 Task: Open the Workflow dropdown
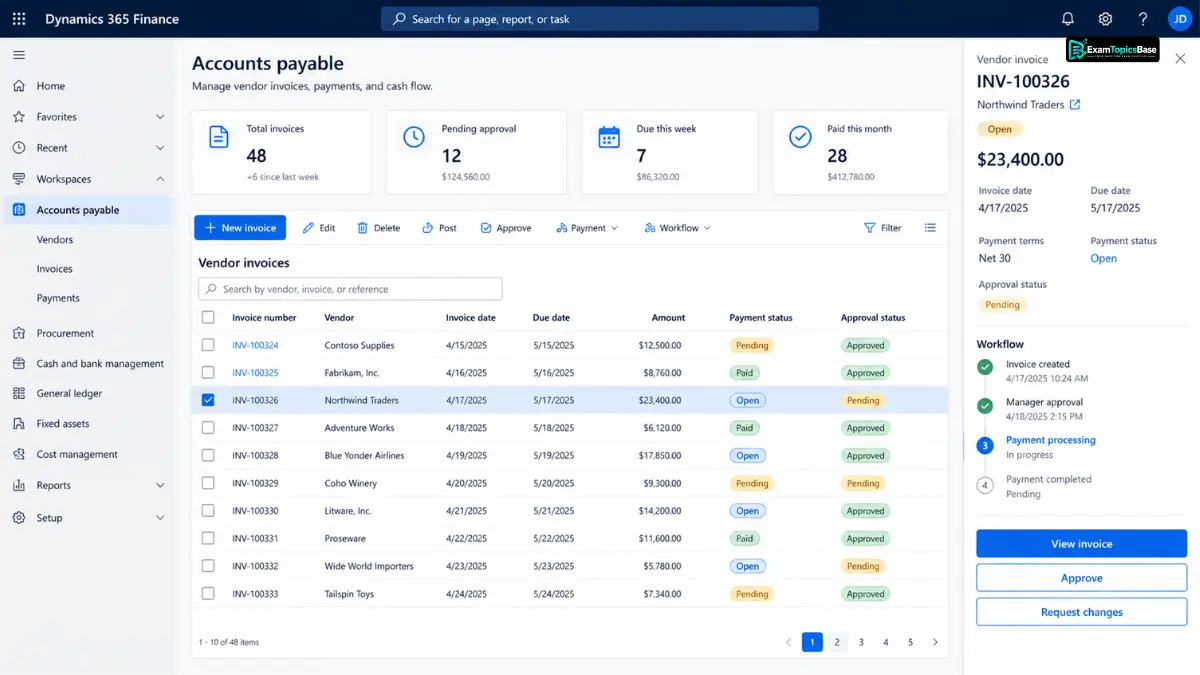677,228
